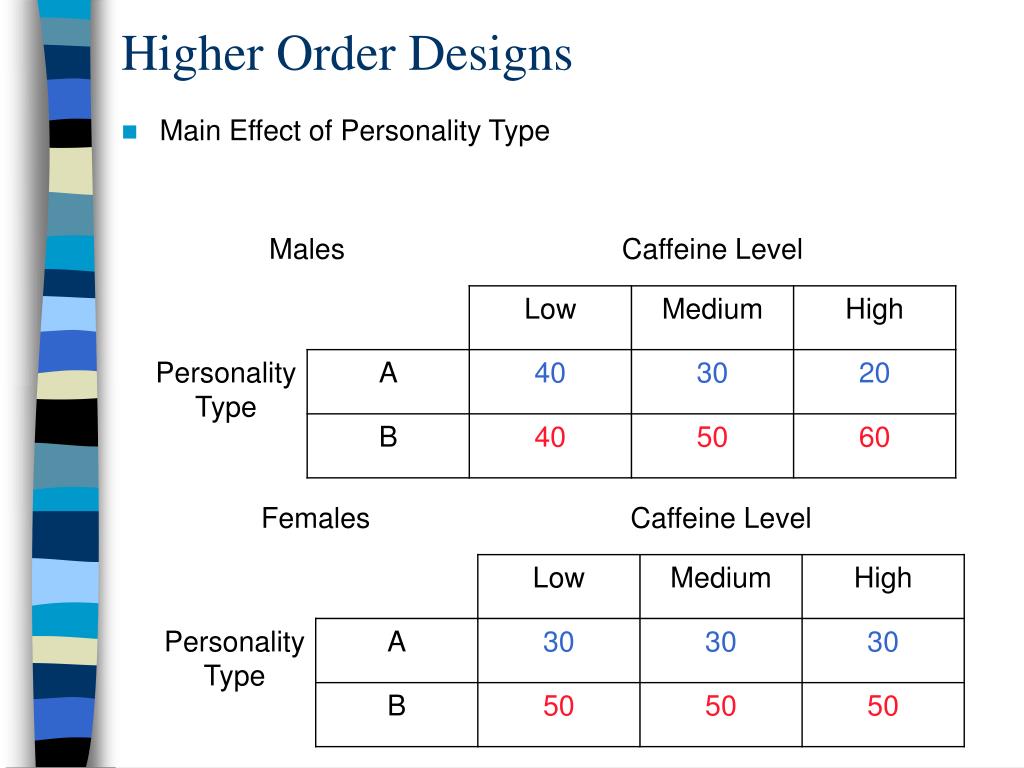Select Males row B label cell
The height and width of the screenshot is (768, 1024).
tap(388, 445)
